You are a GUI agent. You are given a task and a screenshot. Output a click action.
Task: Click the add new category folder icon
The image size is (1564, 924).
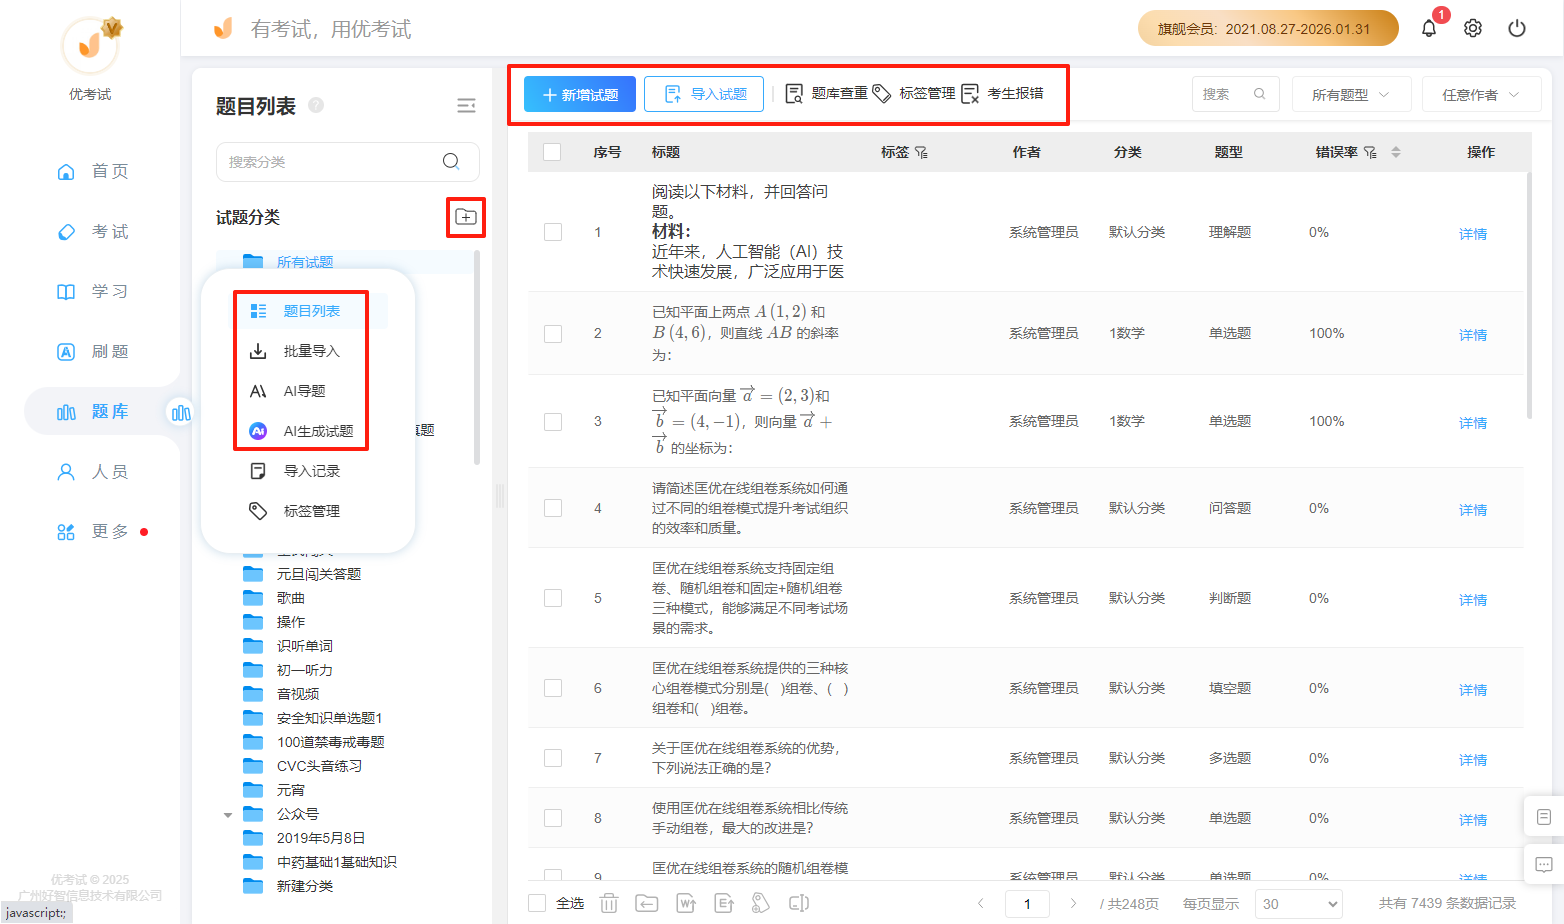click(x=466, y=216)
